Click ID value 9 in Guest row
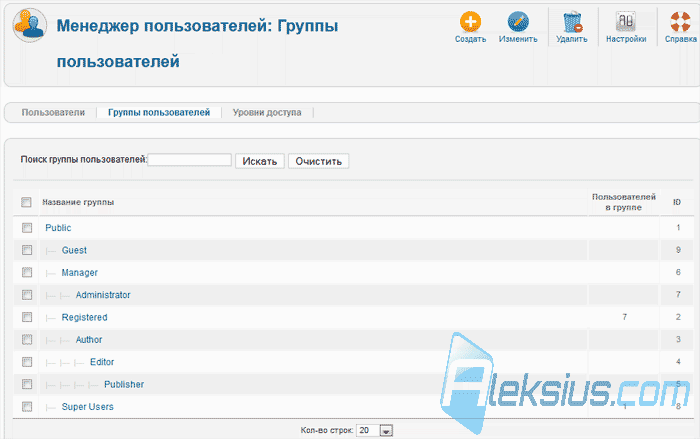Image resolution: width=700 pixels, height=439 pixels. 678,250
